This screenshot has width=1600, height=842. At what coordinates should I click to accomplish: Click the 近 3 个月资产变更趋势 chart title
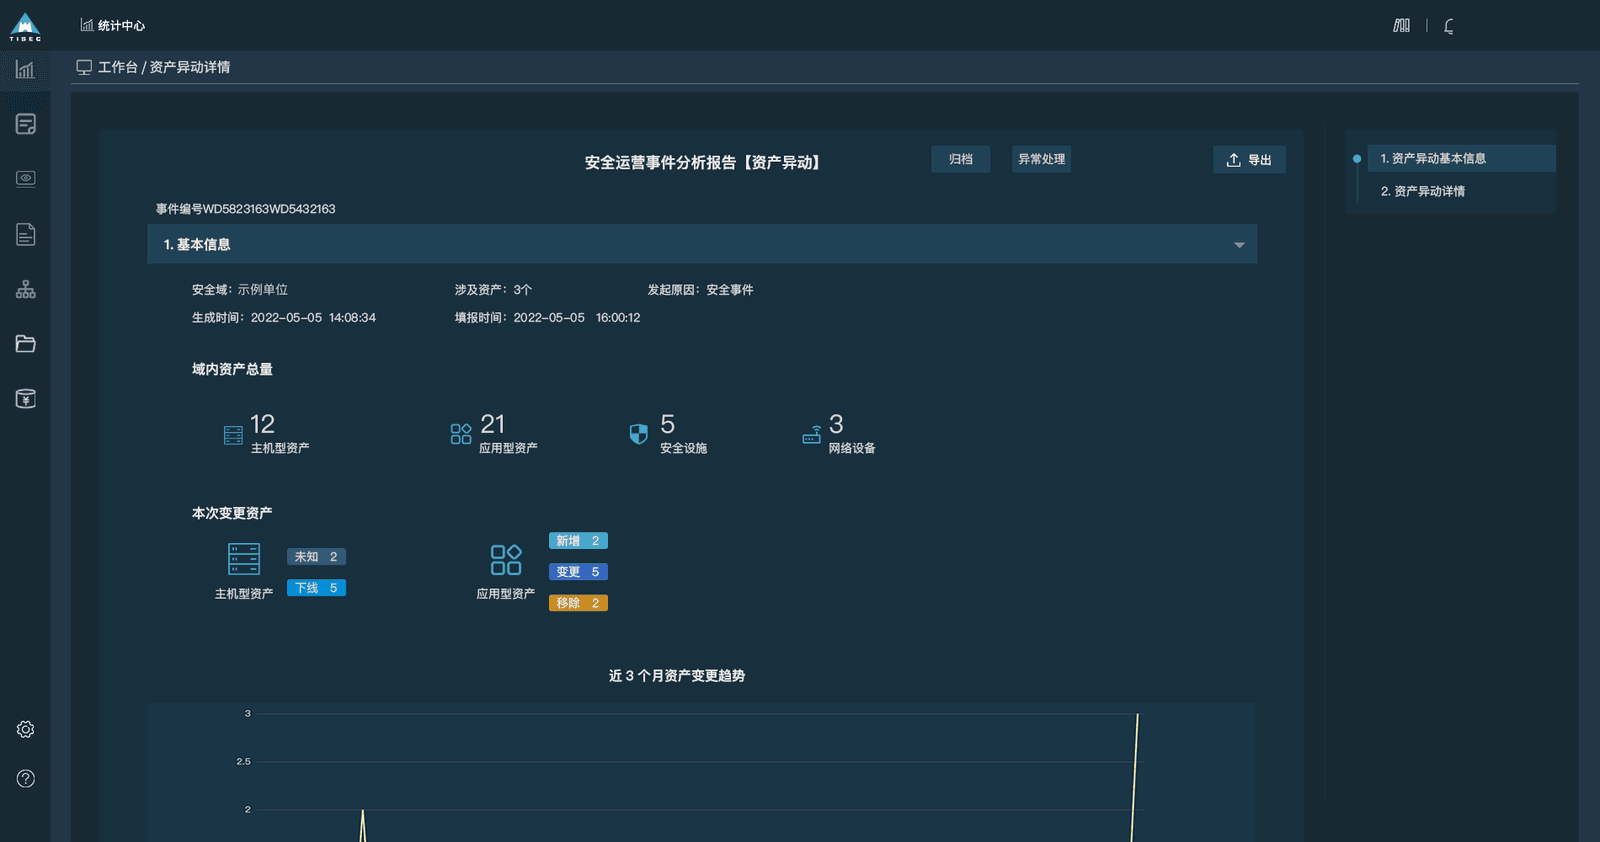(x=677, y=676)
